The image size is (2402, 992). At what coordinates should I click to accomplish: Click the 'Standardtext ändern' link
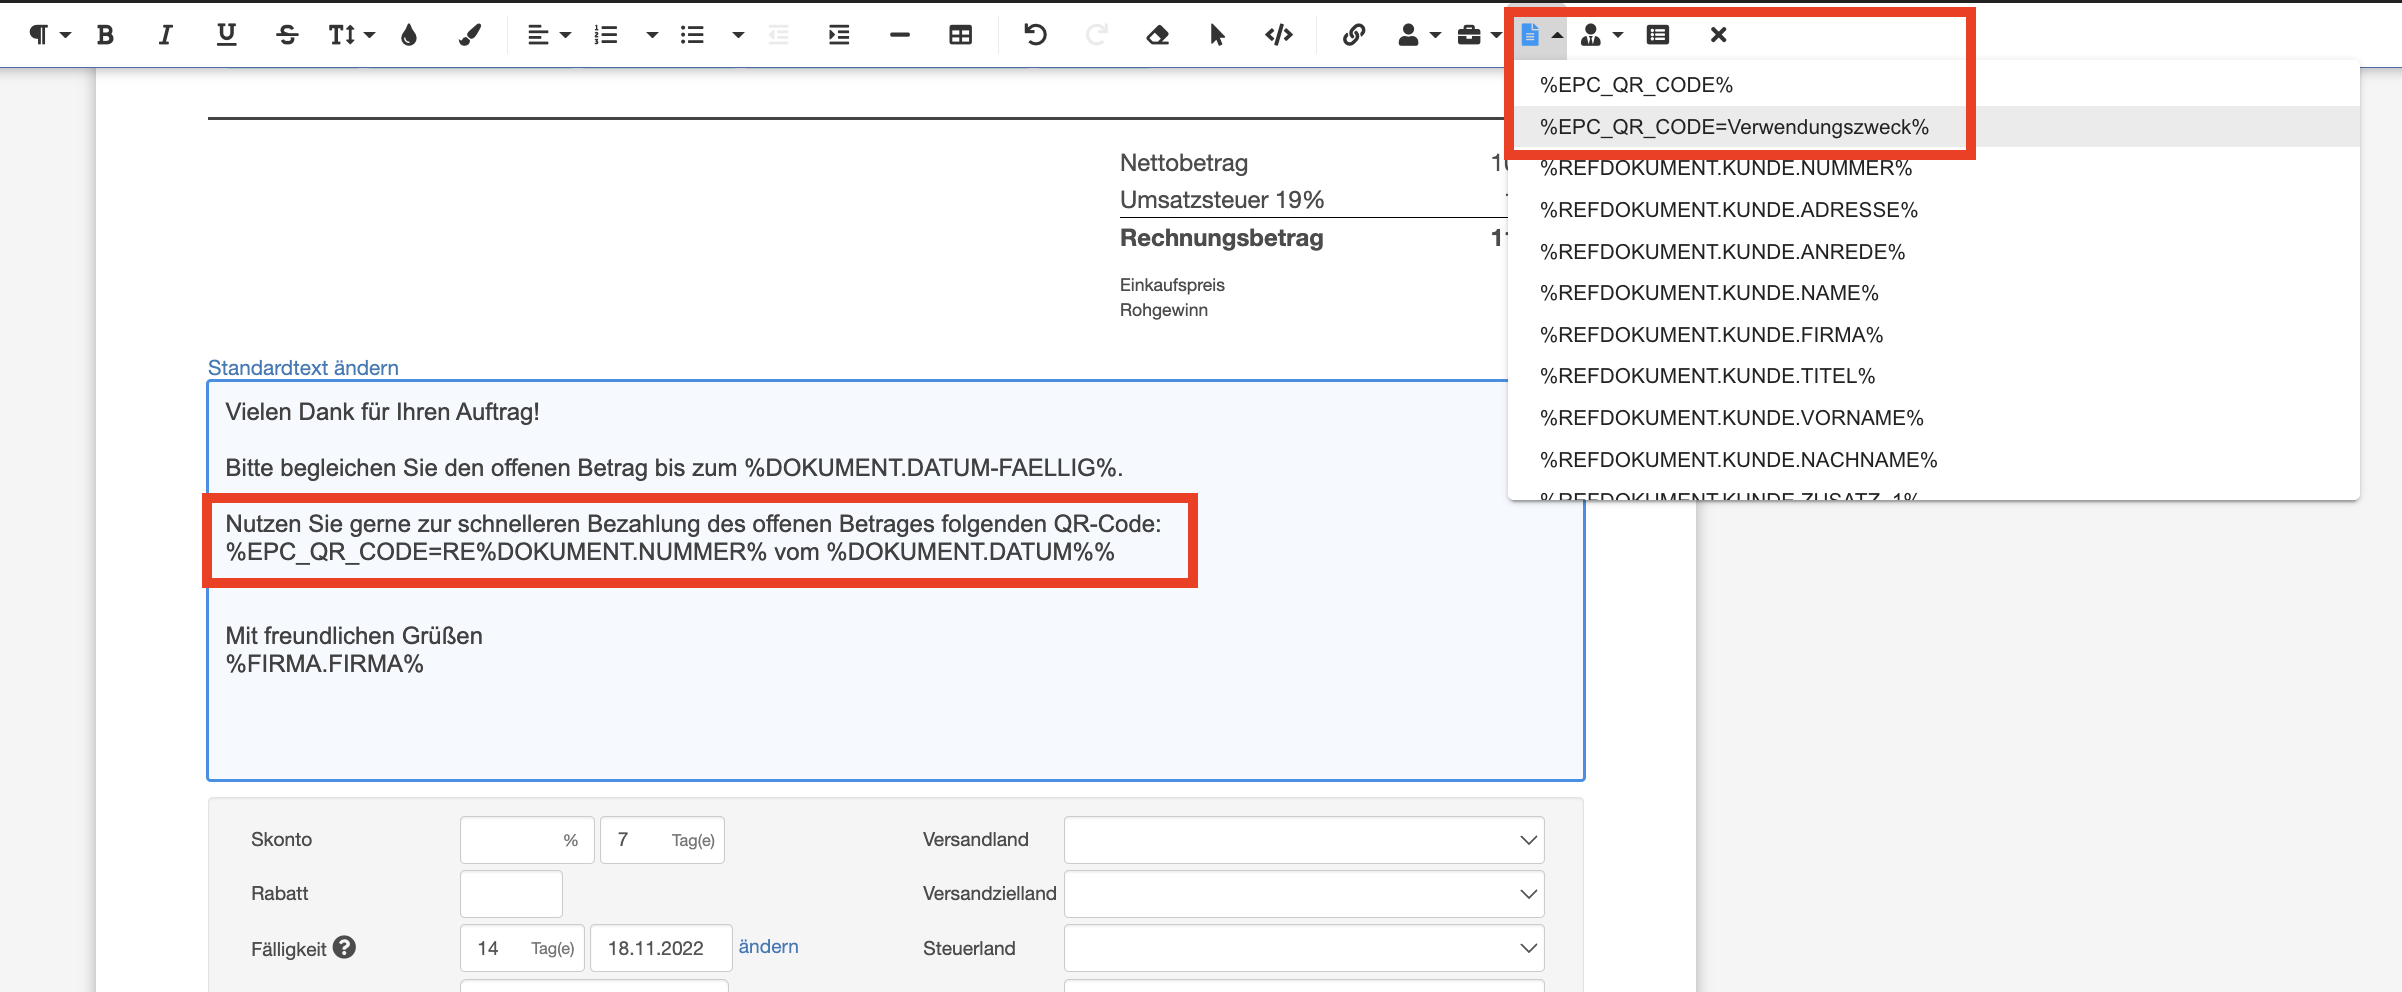(x=303, y=368)
